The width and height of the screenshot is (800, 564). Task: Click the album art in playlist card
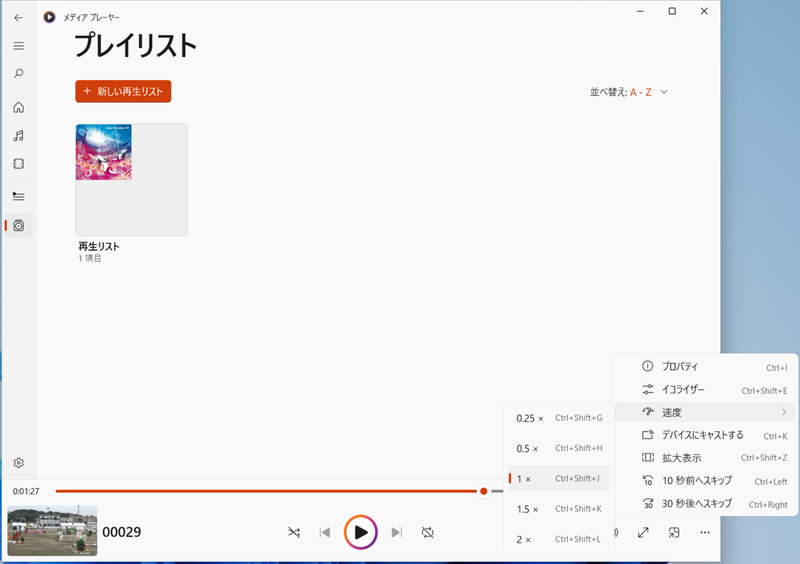pos(104,152)
